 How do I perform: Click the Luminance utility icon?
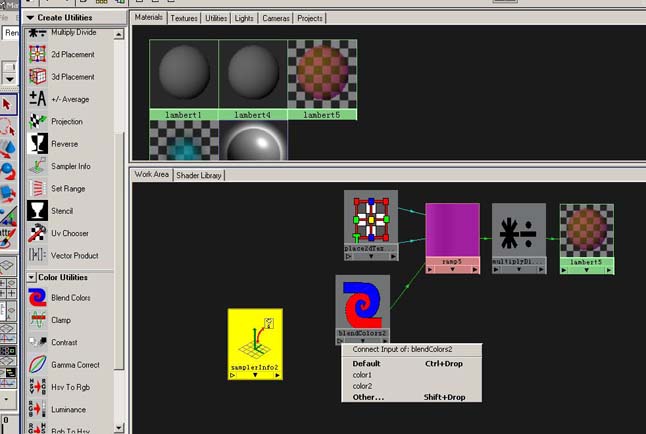point(37,409)
